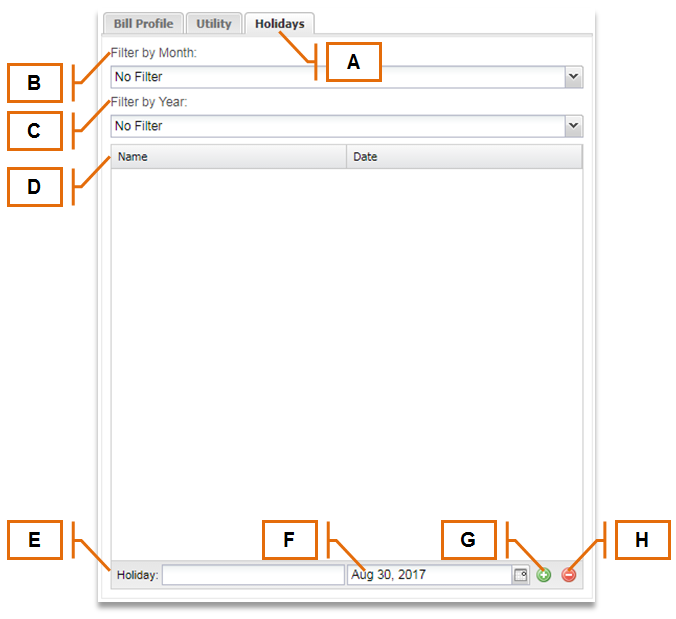Open the calendar date picker icon
Image resolution: width=676 pixels, height=619 pixels.
tap(520, 575)
